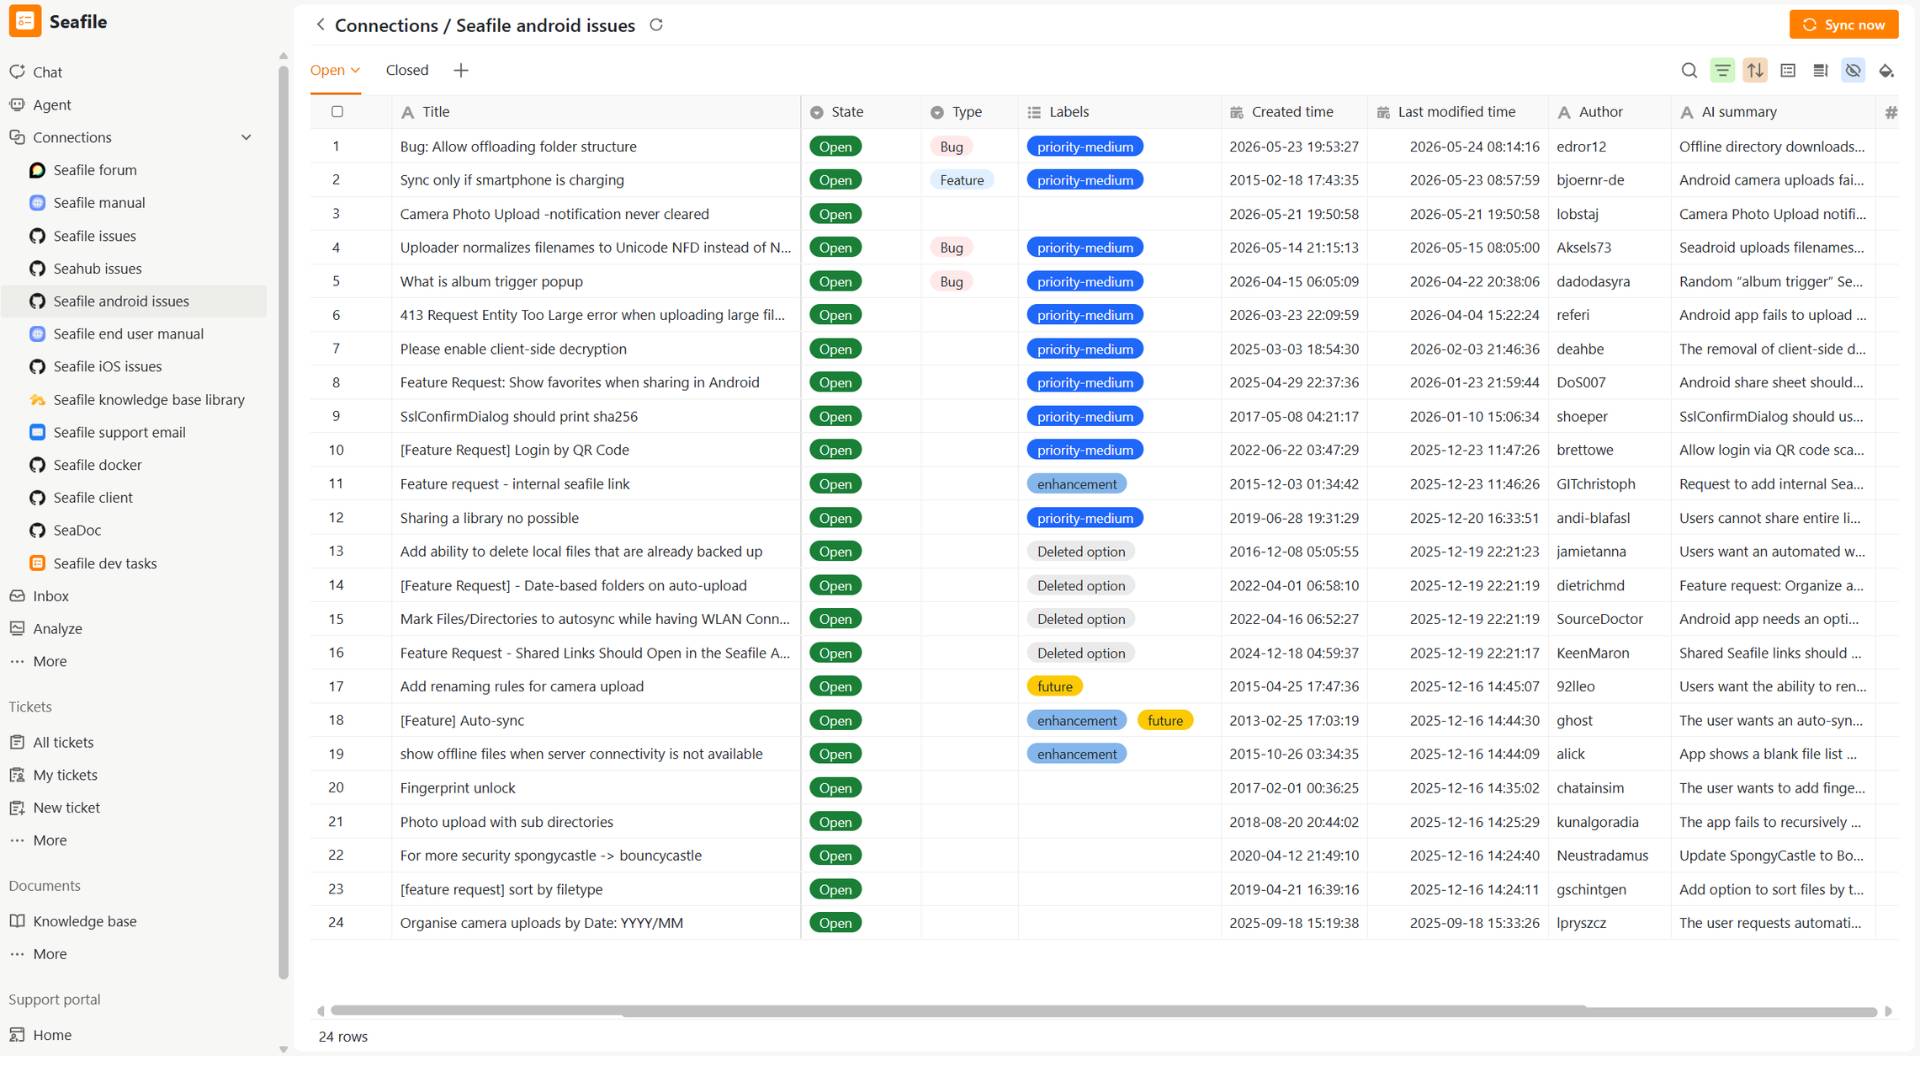Open Agent in the sidebar
1920x1080 pixels.
51,105
